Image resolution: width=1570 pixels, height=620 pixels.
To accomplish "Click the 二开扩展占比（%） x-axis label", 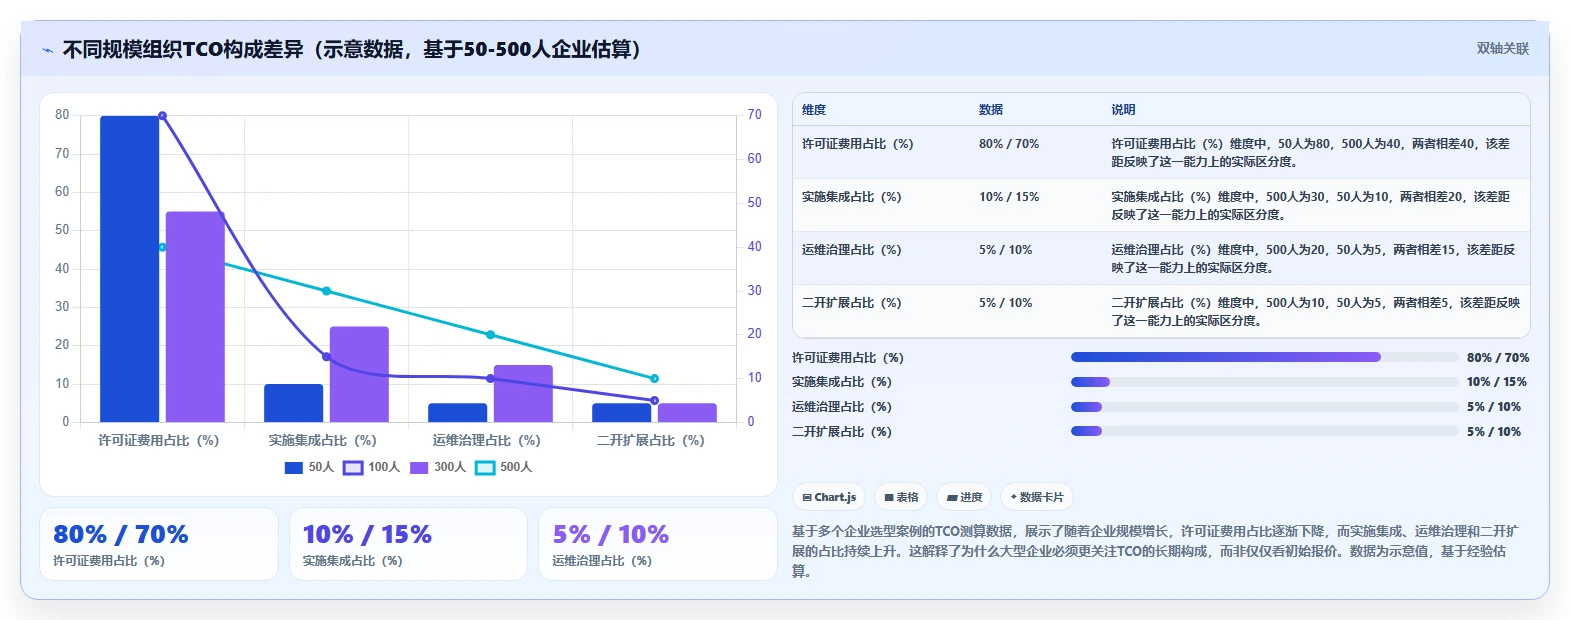I will (x=651, y=440).
